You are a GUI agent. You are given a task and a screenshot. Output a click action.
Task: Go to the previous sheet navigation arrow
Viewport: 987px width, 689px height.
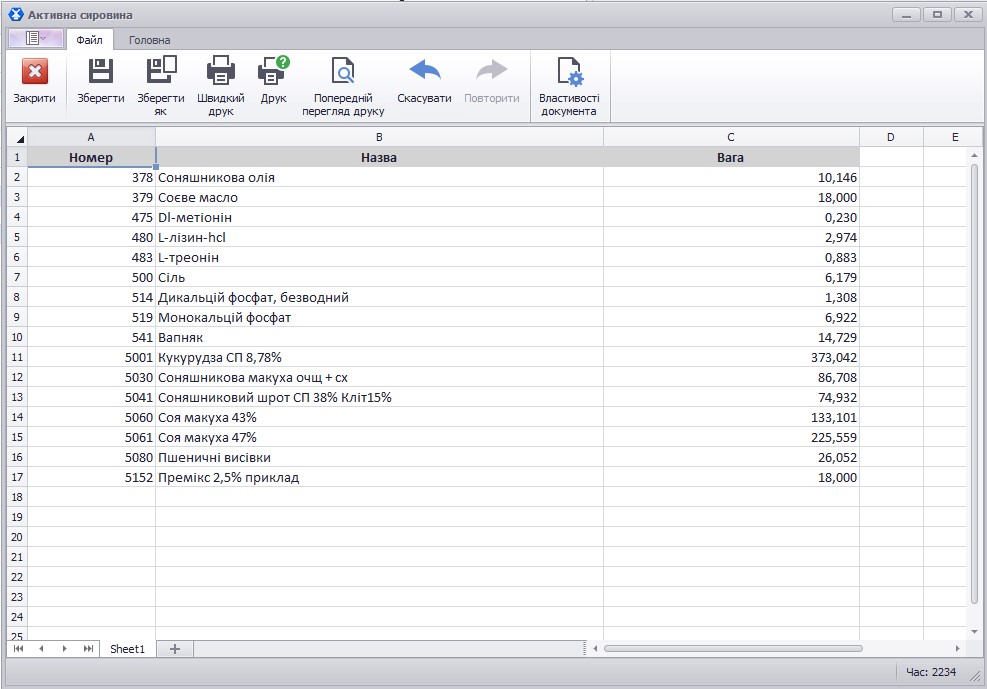tap(41, 649)
